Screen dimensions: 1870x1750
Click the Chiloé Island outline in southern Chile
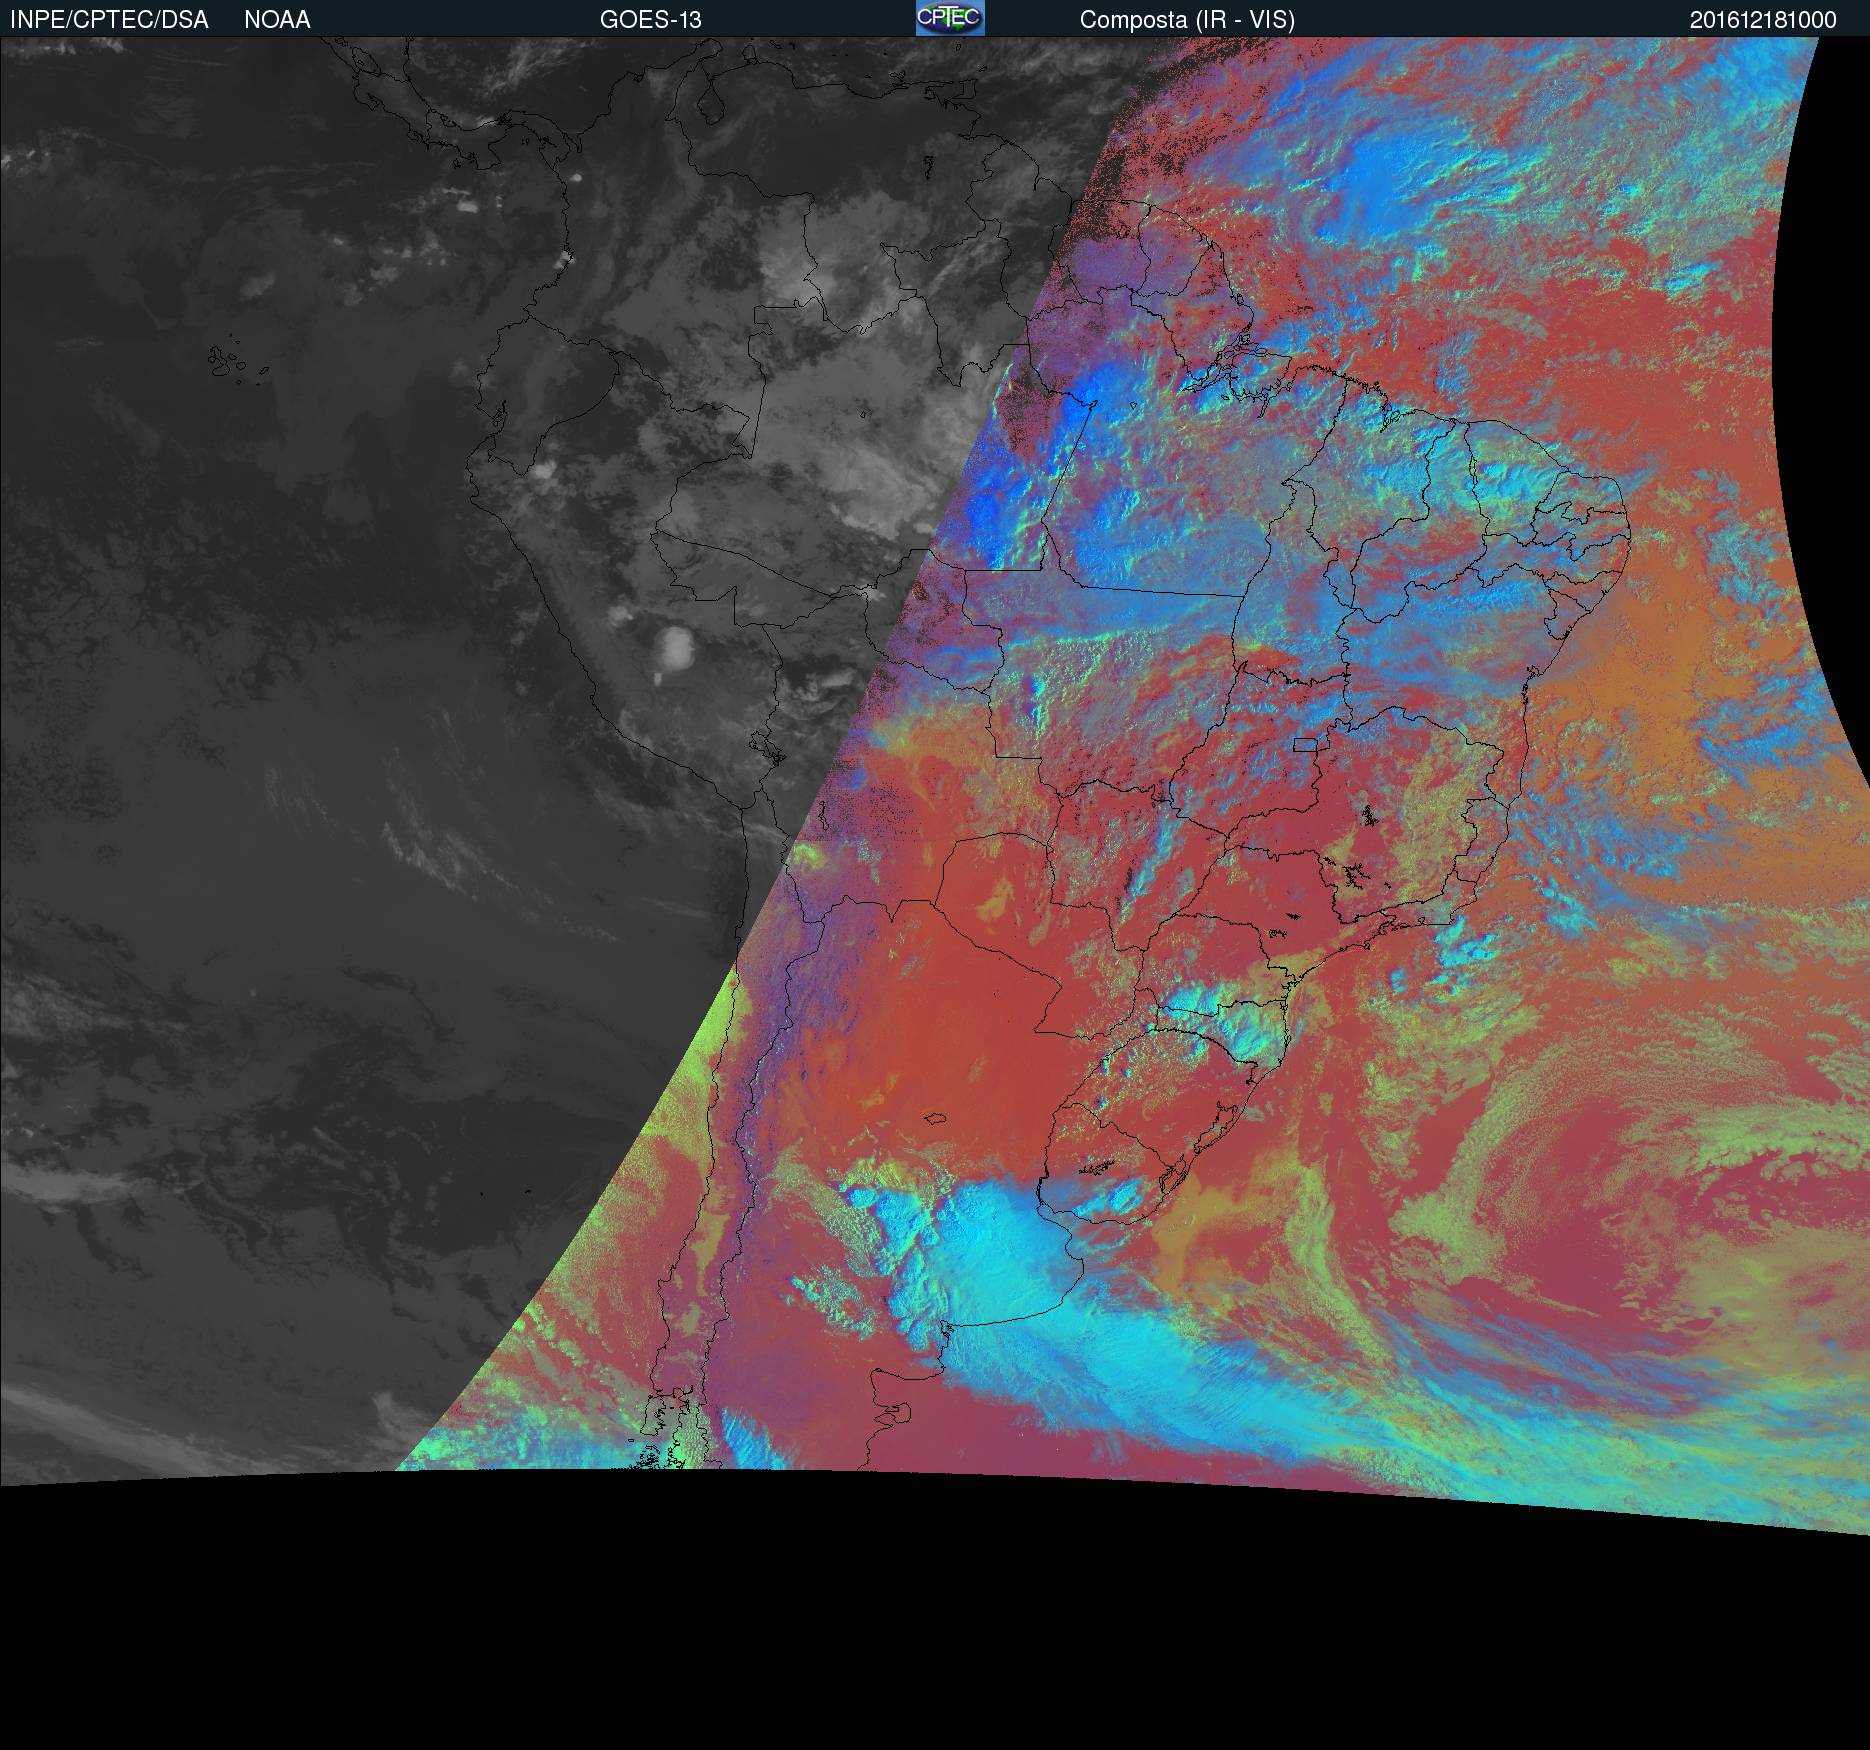(x=651, y=1420)
